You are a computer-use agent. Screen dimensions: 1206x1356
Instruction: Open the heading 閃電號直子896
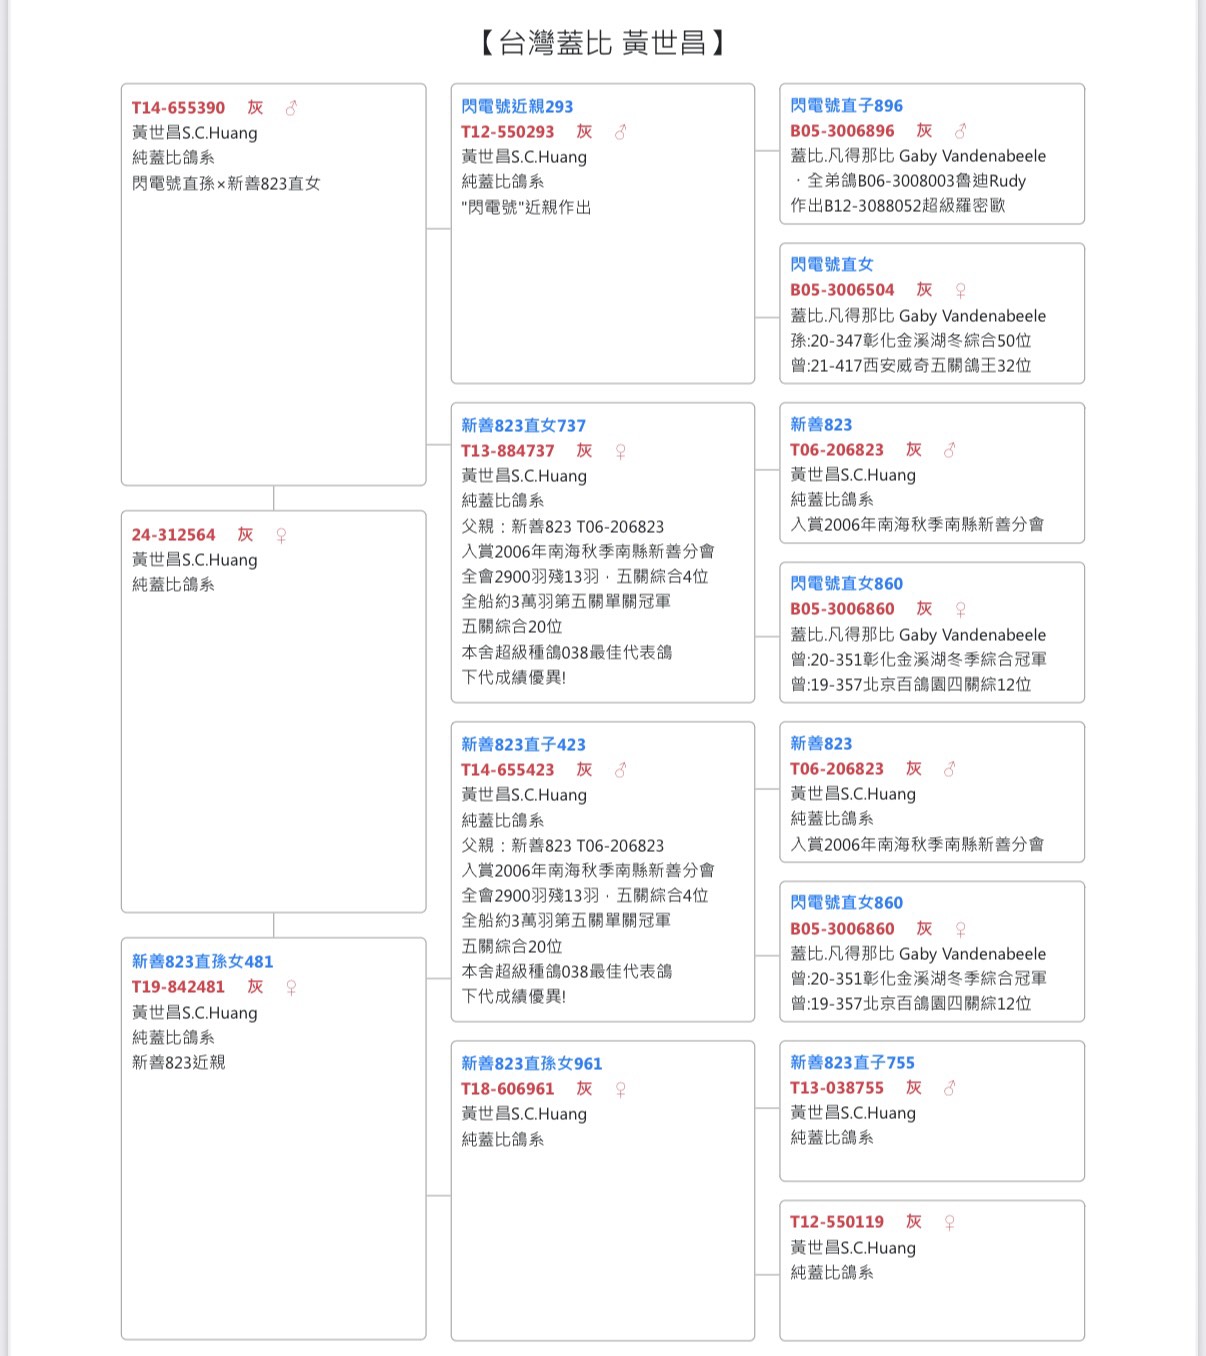[847, 106]
